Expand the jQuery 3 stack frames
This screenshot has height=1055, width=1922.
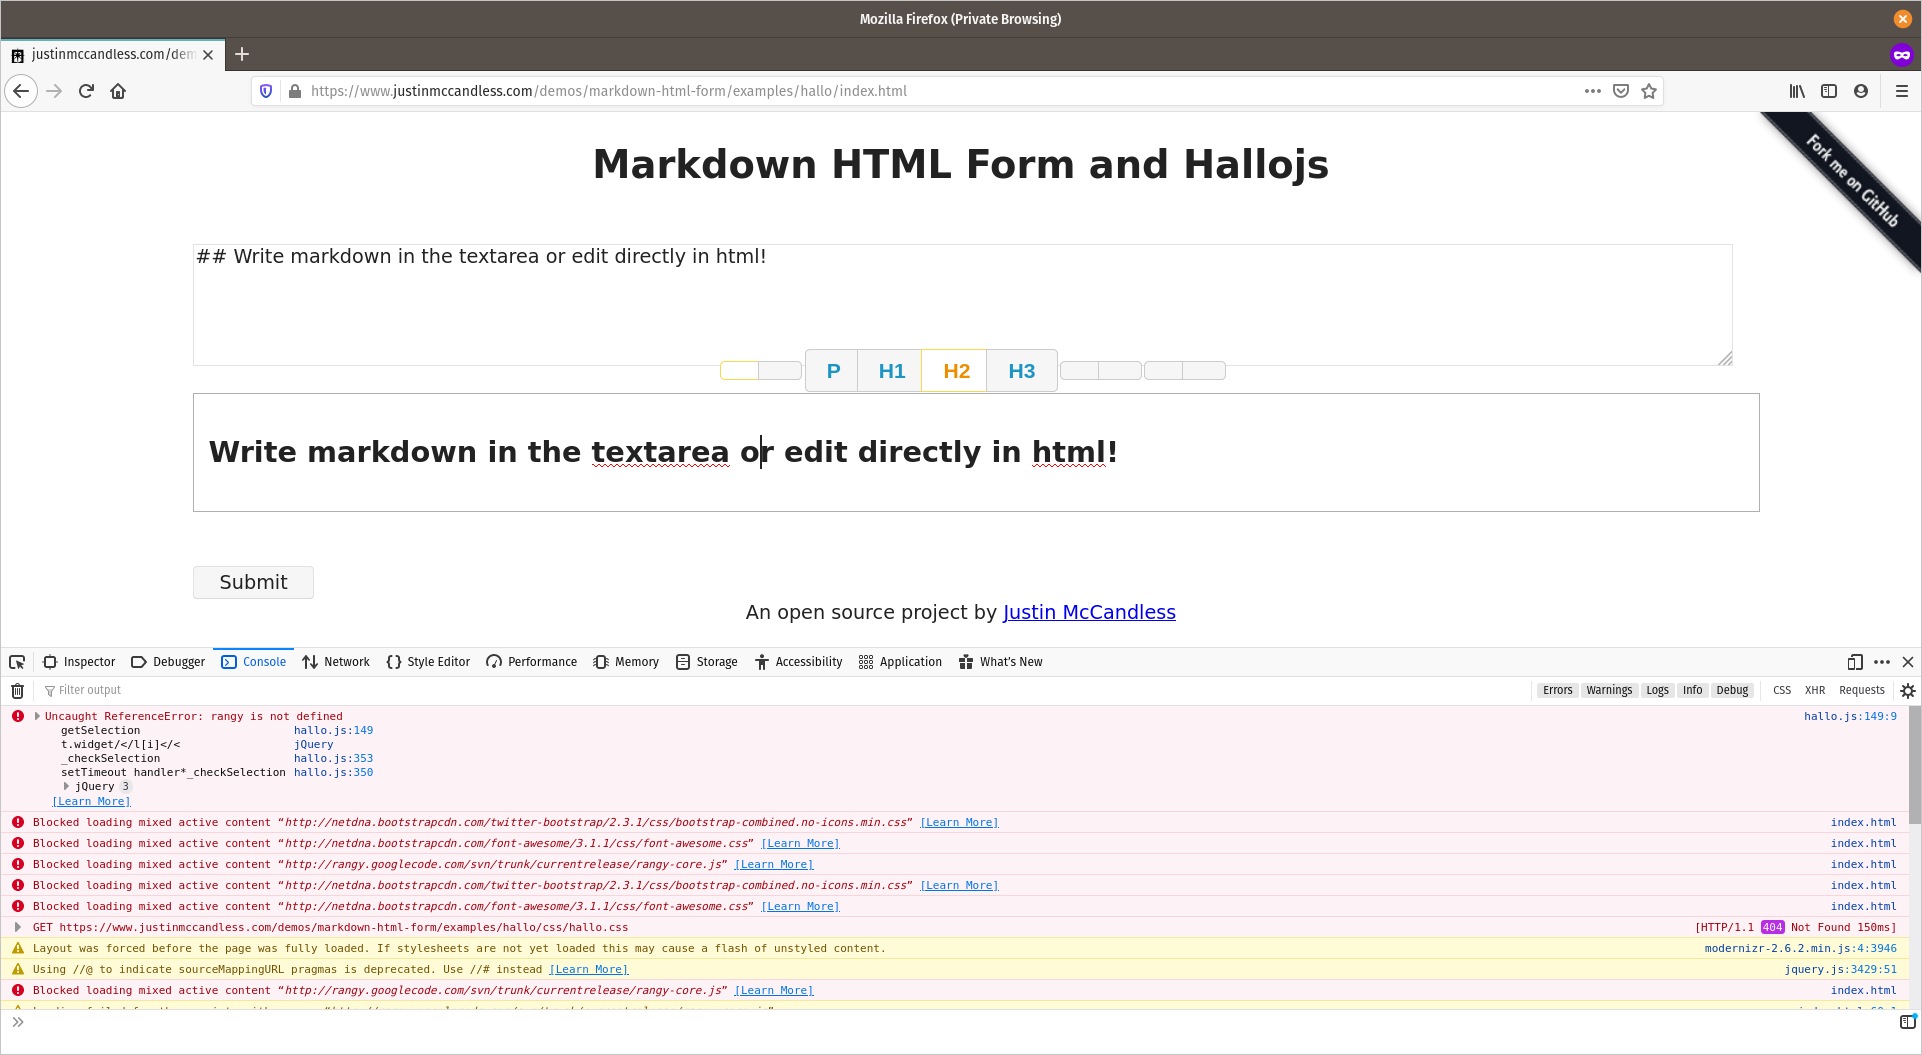coord(66,786)
